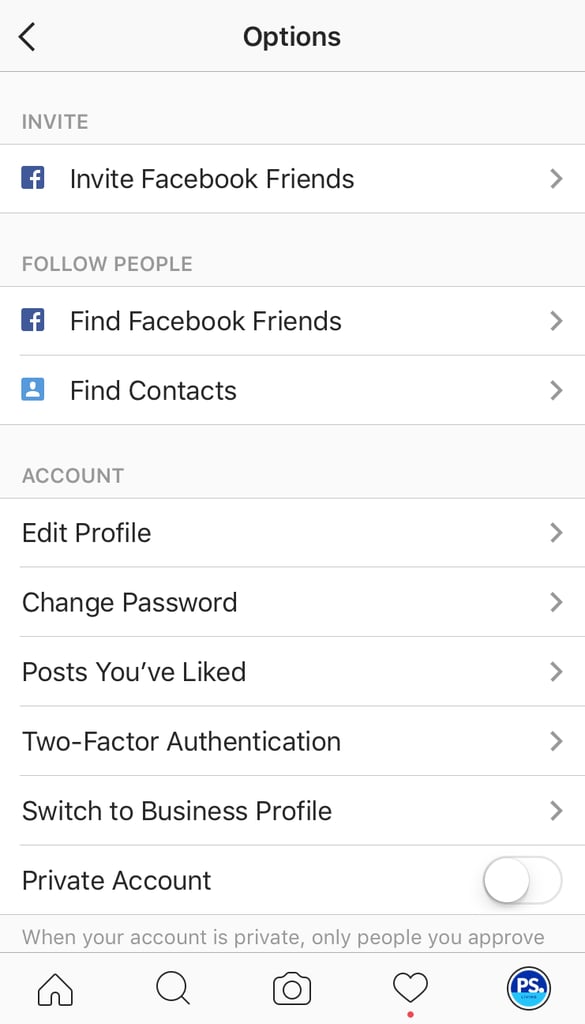
Task: Open activity via the heart icon
Action: (409, 988)
